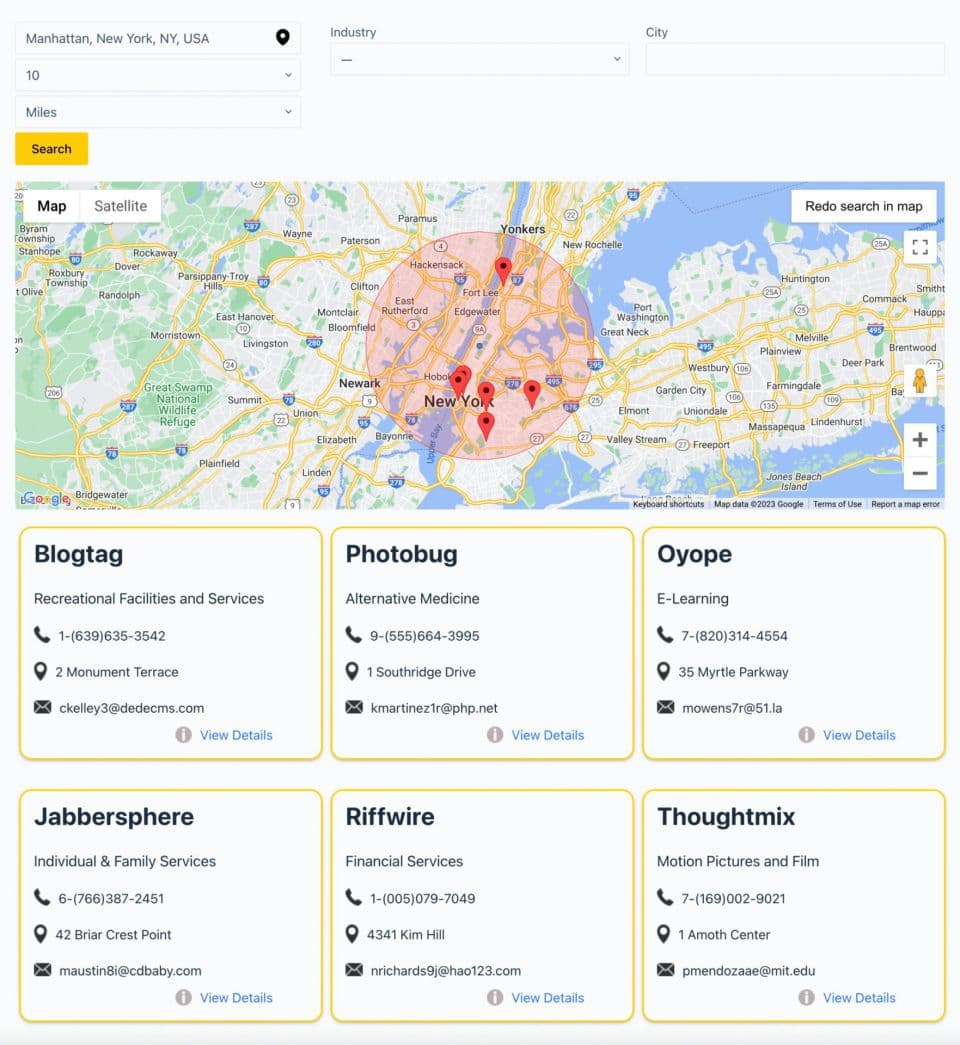Open View Details link for Photobug
This screenshot has width=960, height=1045.
pos(547,735)
